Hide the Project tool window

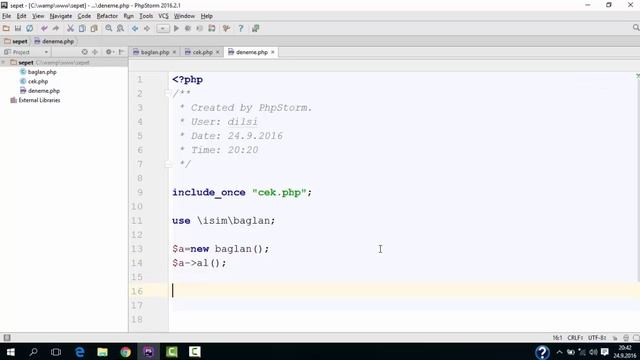121,52
